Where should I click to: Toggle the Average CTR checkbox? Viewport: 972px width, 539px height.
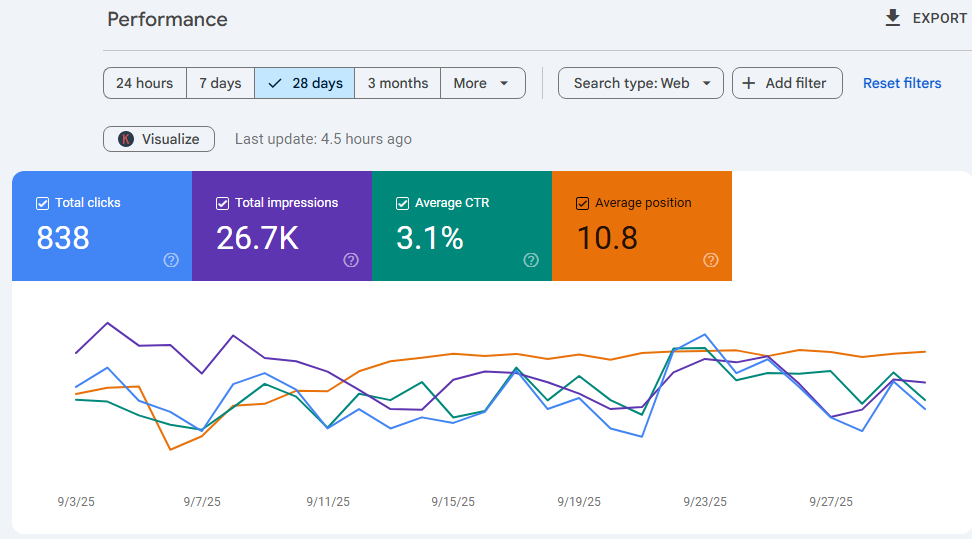pos(402,203)
